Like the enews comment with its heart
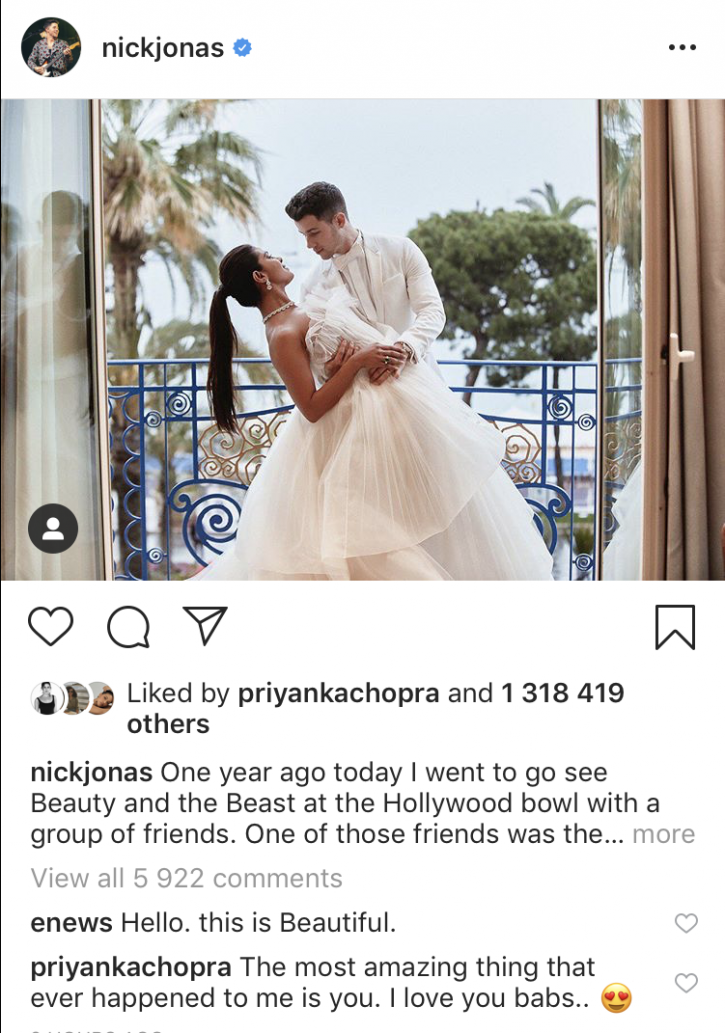Screen dimensions: 725x1033 pyautogui.click(x=686, y=923)
